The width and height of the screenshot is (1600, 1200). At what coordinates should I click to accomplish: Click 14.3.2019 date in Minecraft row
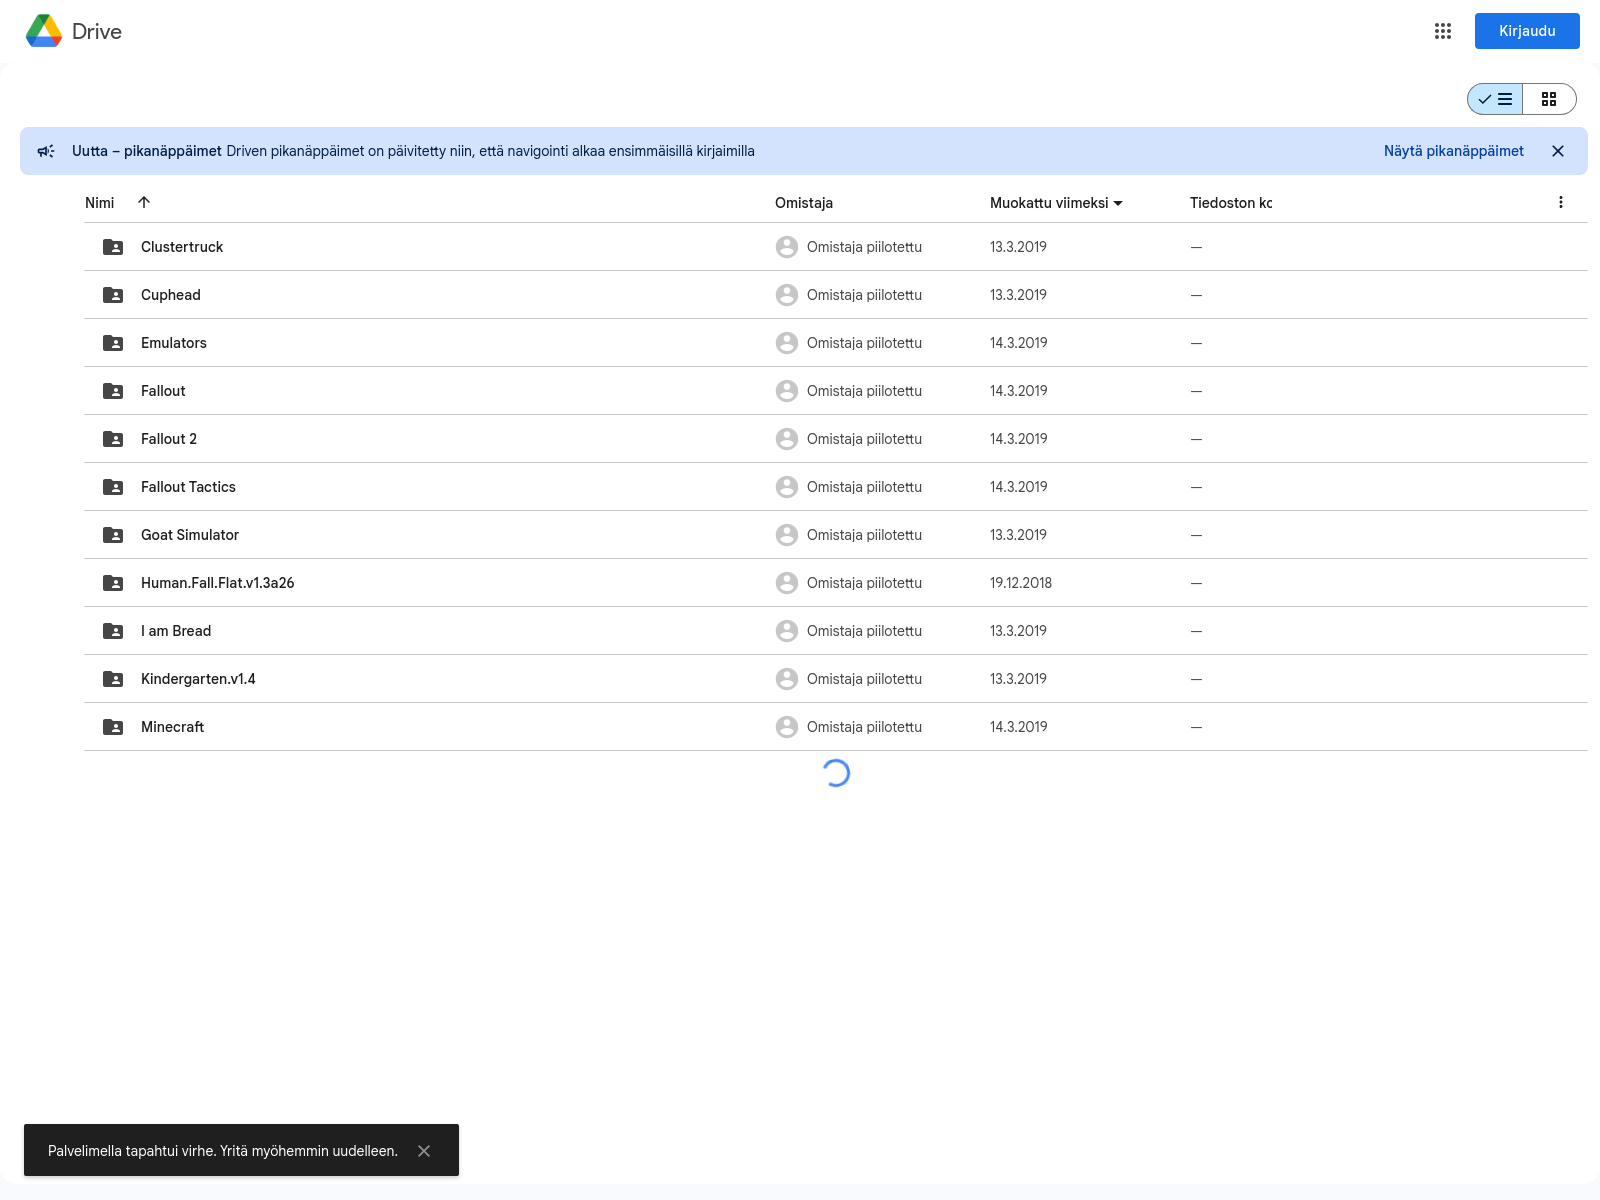1019,727
